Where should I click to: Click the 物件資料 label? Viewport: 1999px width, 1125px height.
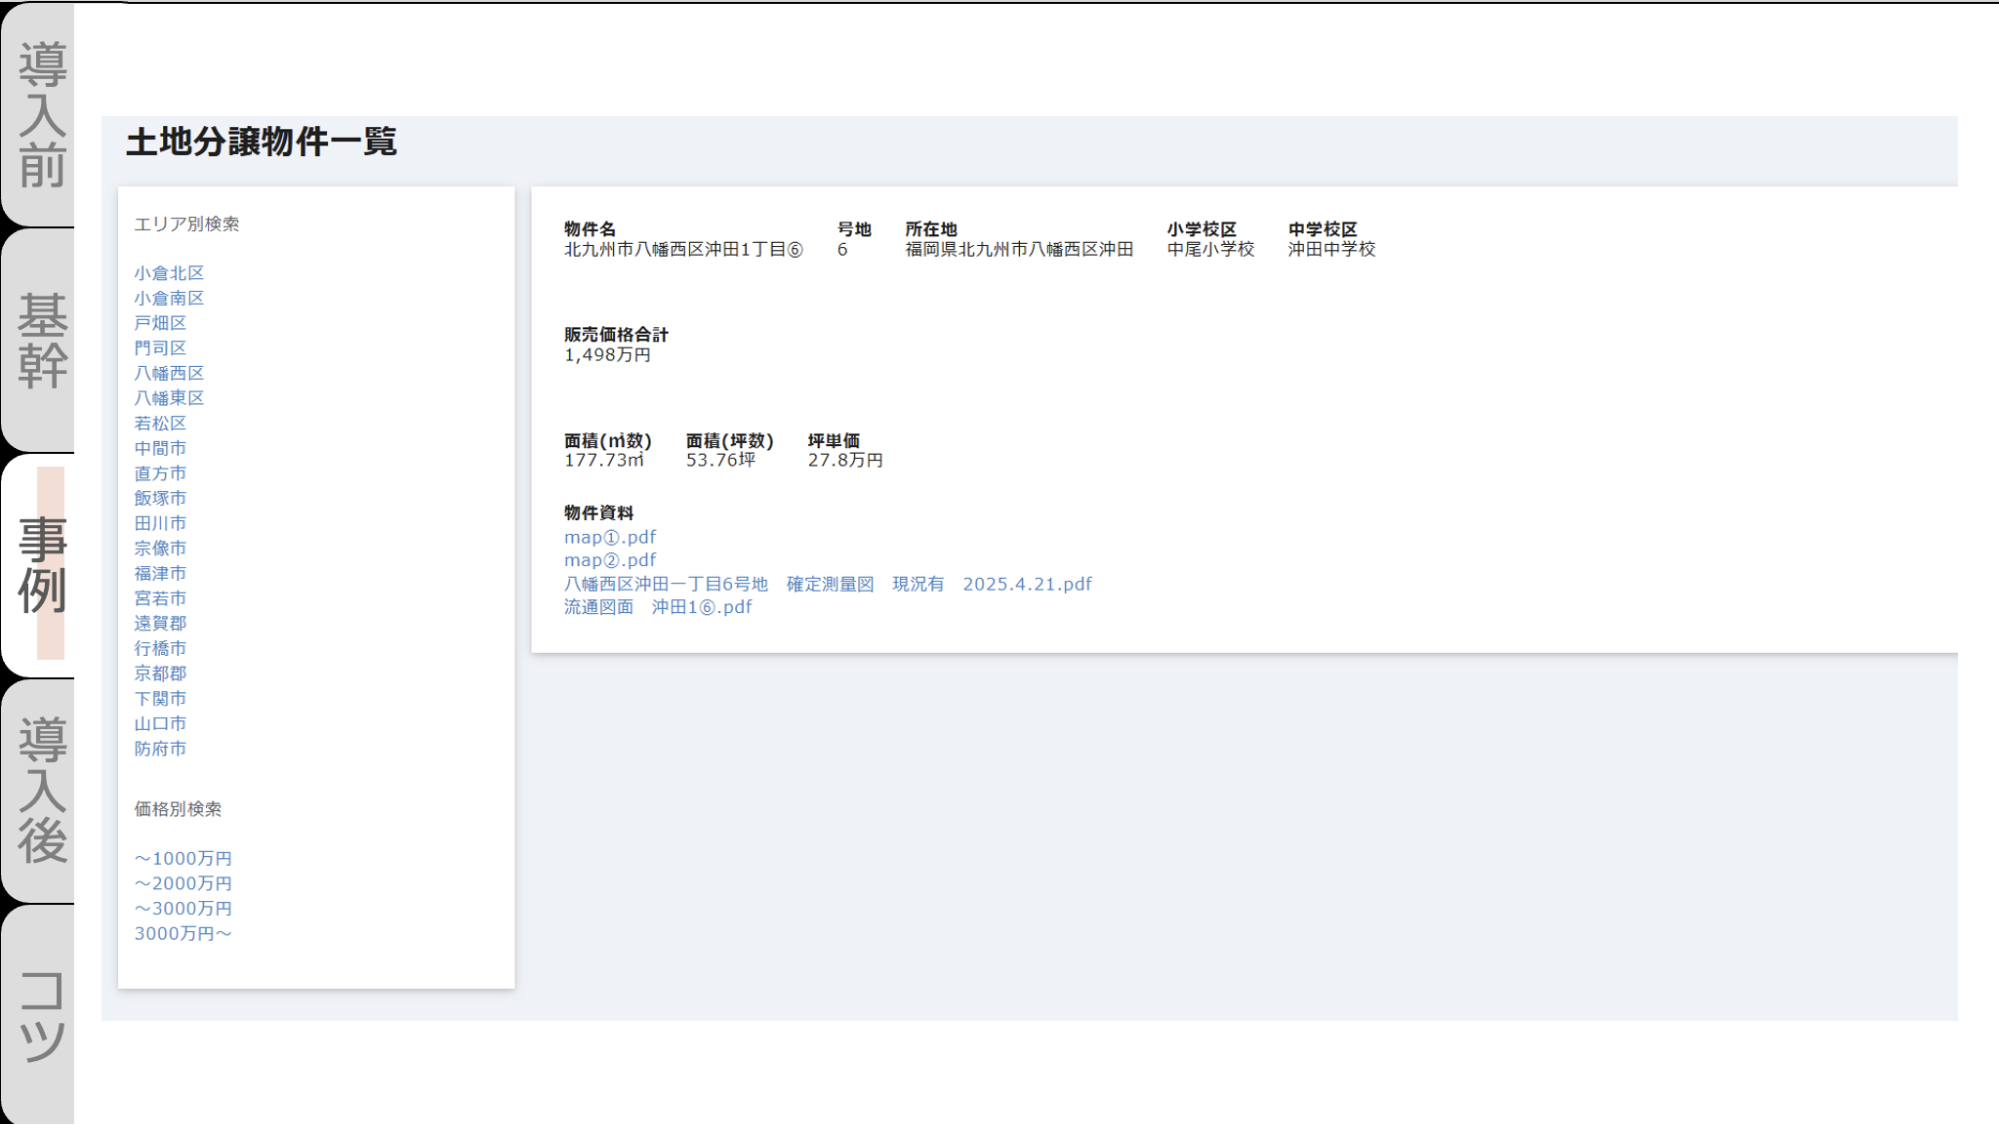click(x=598, y=513)
